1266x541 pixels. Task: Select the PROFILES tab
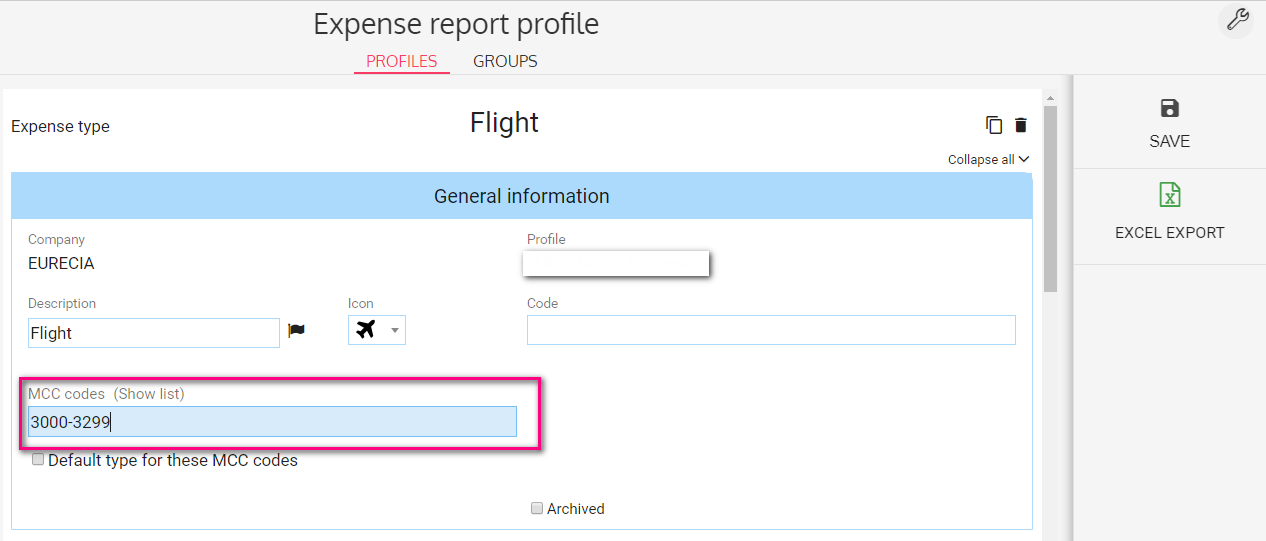(402, 61)
